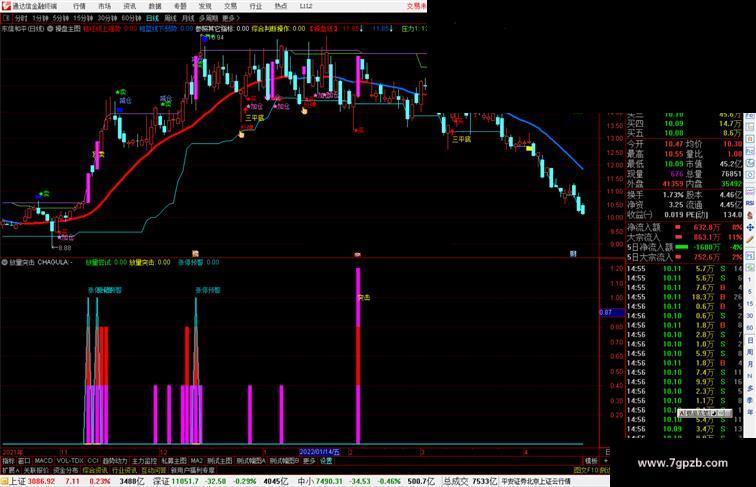Switch to 30-minute period in right sidebar
The width and height of the screenshot is (756, 487).
point(750,316)
